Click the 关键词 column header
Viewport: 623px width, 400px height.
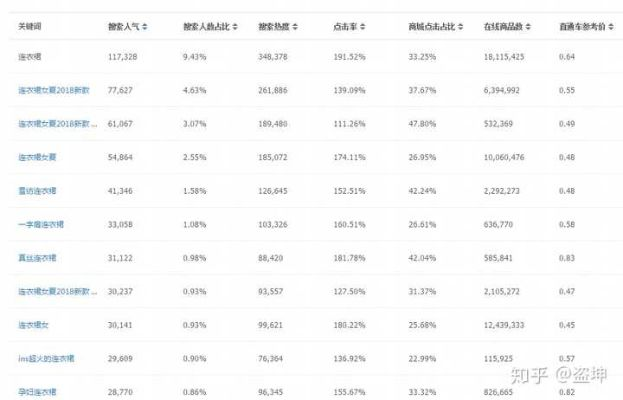click(x=30, y=26)
